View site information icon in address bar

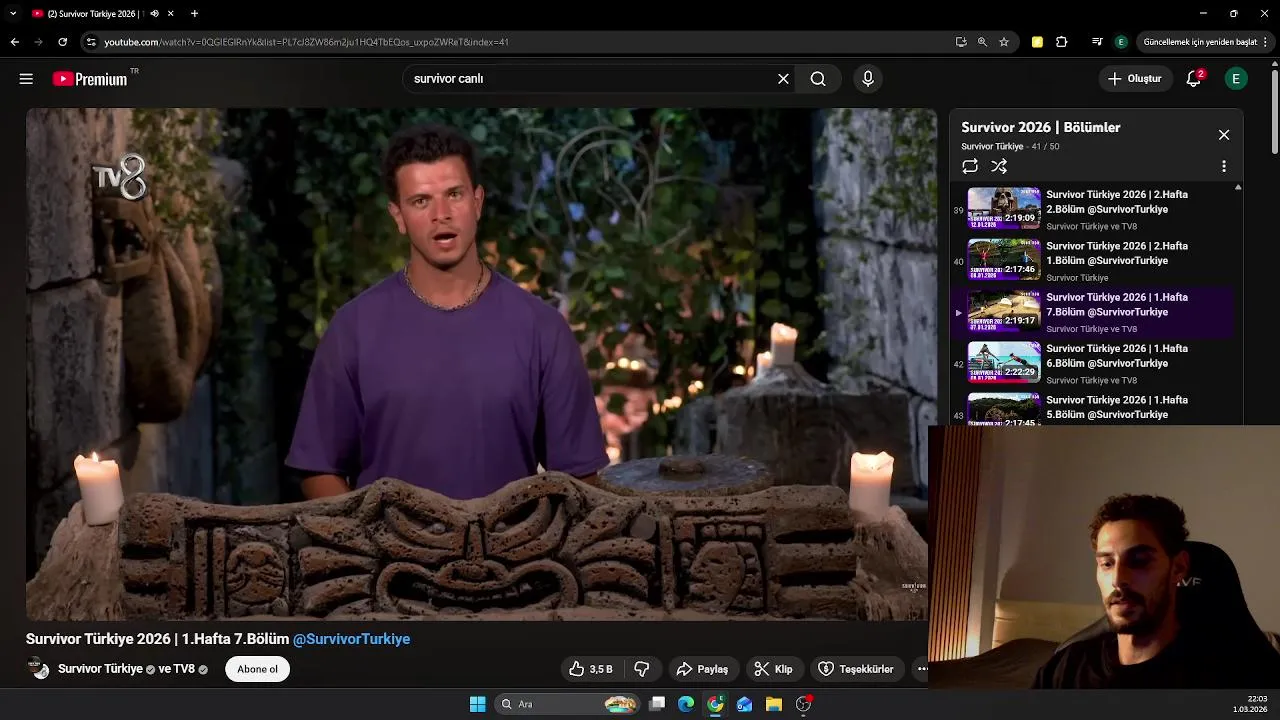[x=91, y=42]
